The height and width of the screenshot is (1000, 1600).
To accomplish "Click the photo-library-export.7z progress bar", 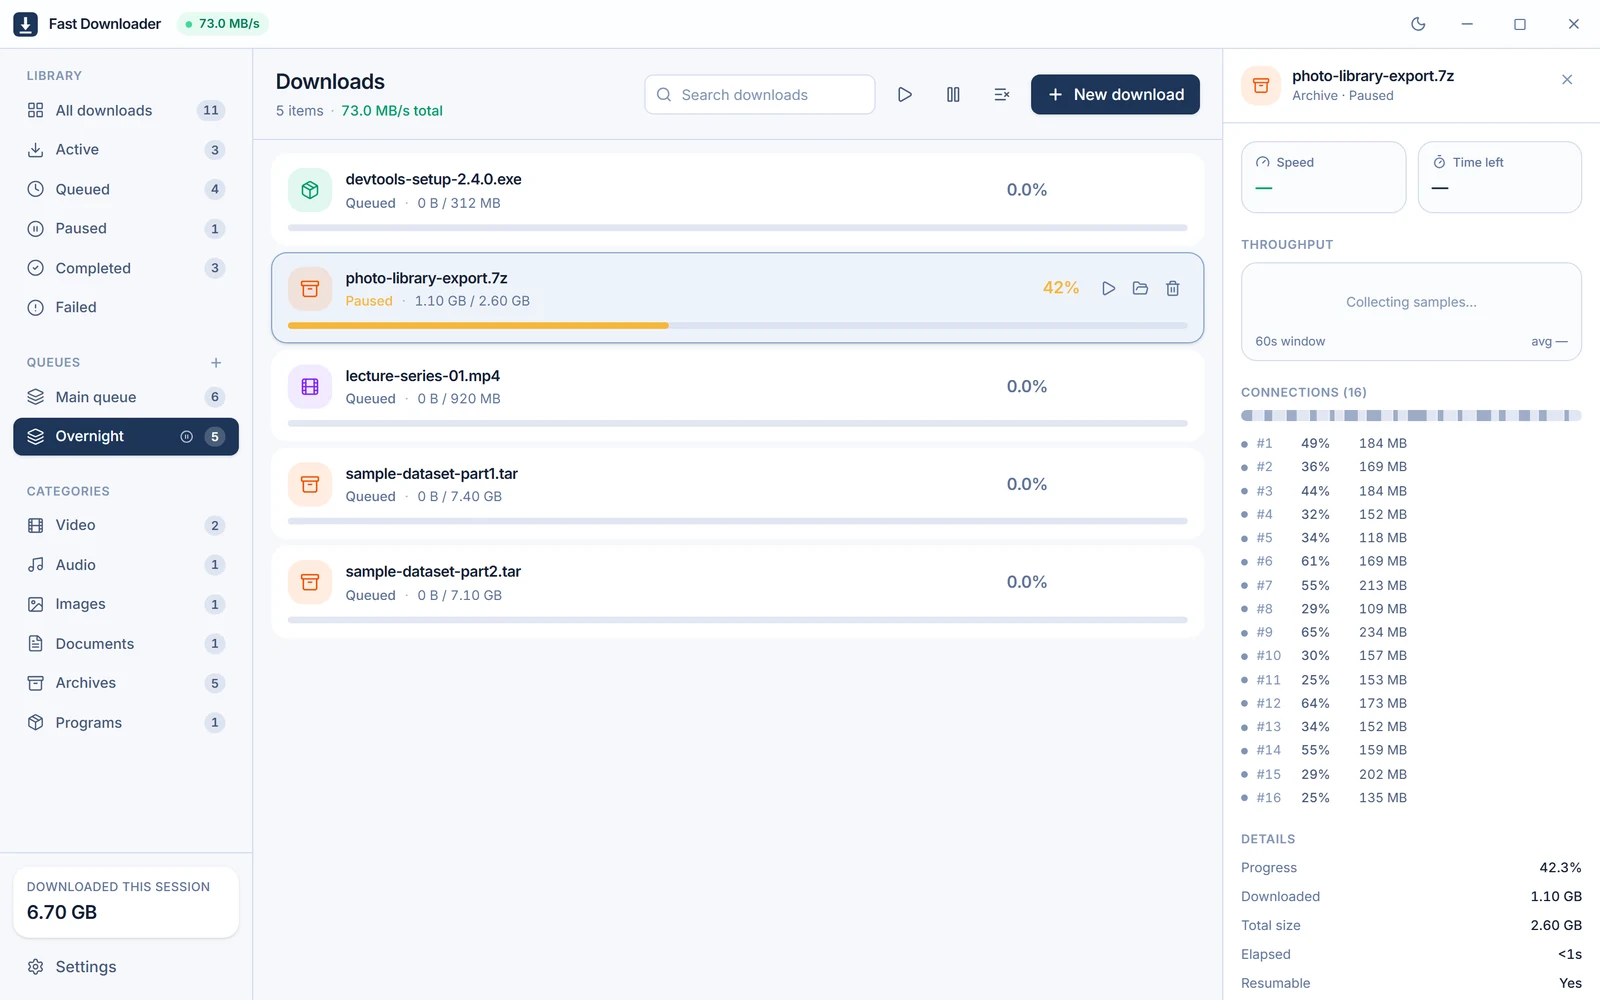I will point(737,325).
